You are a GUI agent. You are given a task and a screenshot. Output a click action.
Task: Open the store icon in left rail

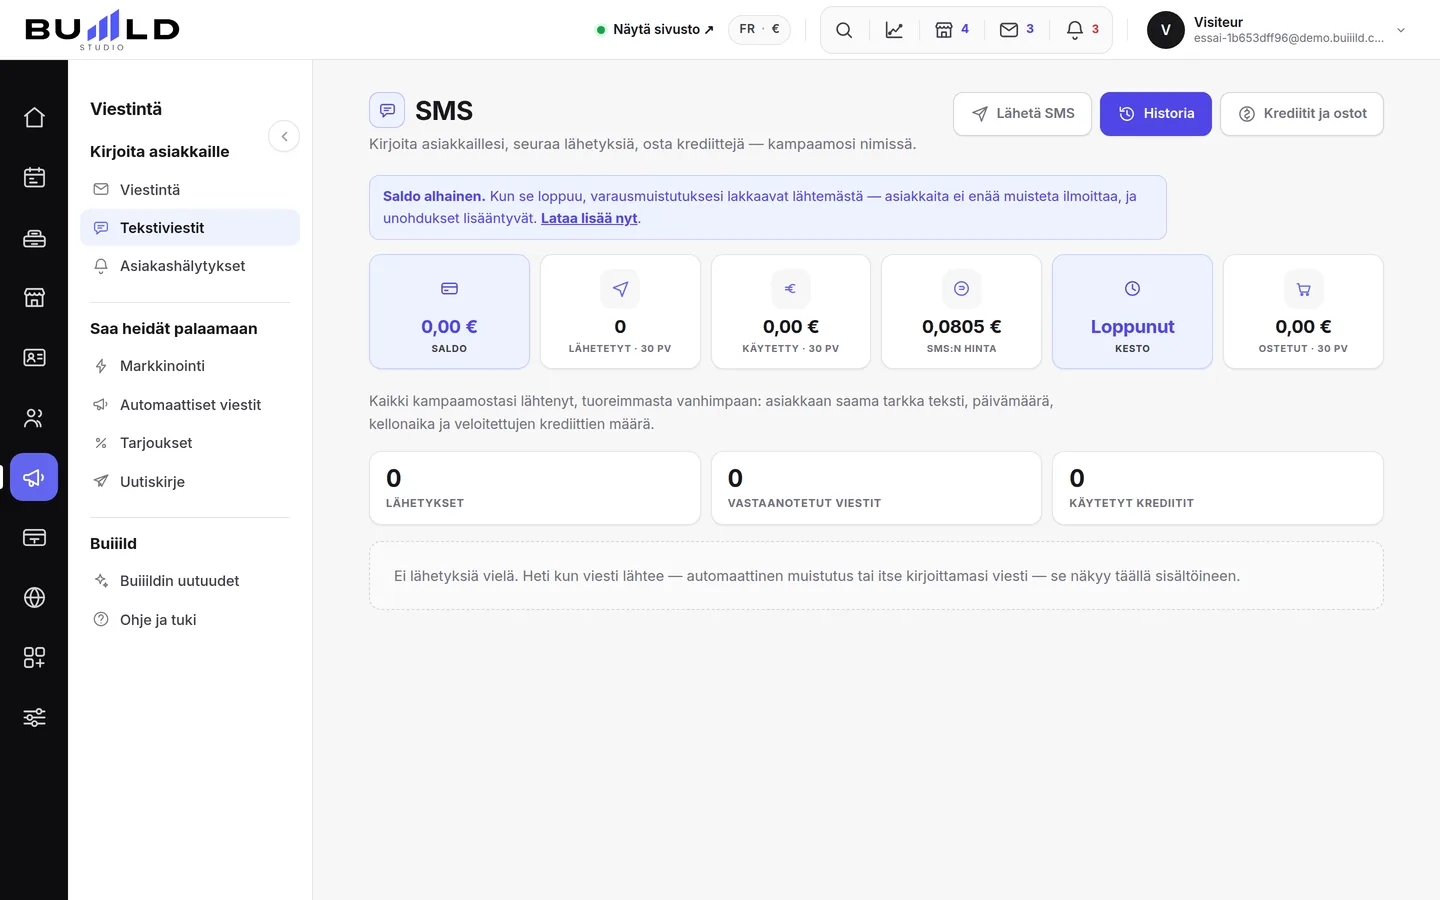tap(34, 298)
